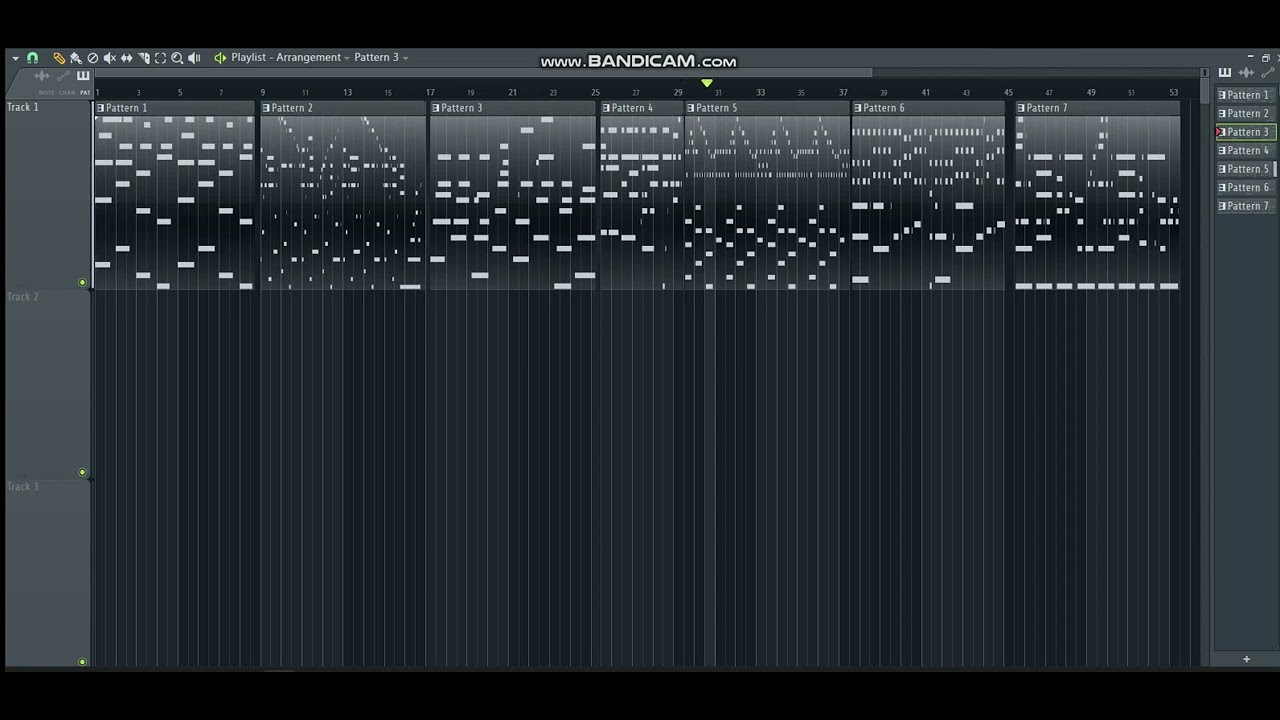Toggle automation clip focus above CHAN label
The image size is (1280, 720).
click(64, 76)
